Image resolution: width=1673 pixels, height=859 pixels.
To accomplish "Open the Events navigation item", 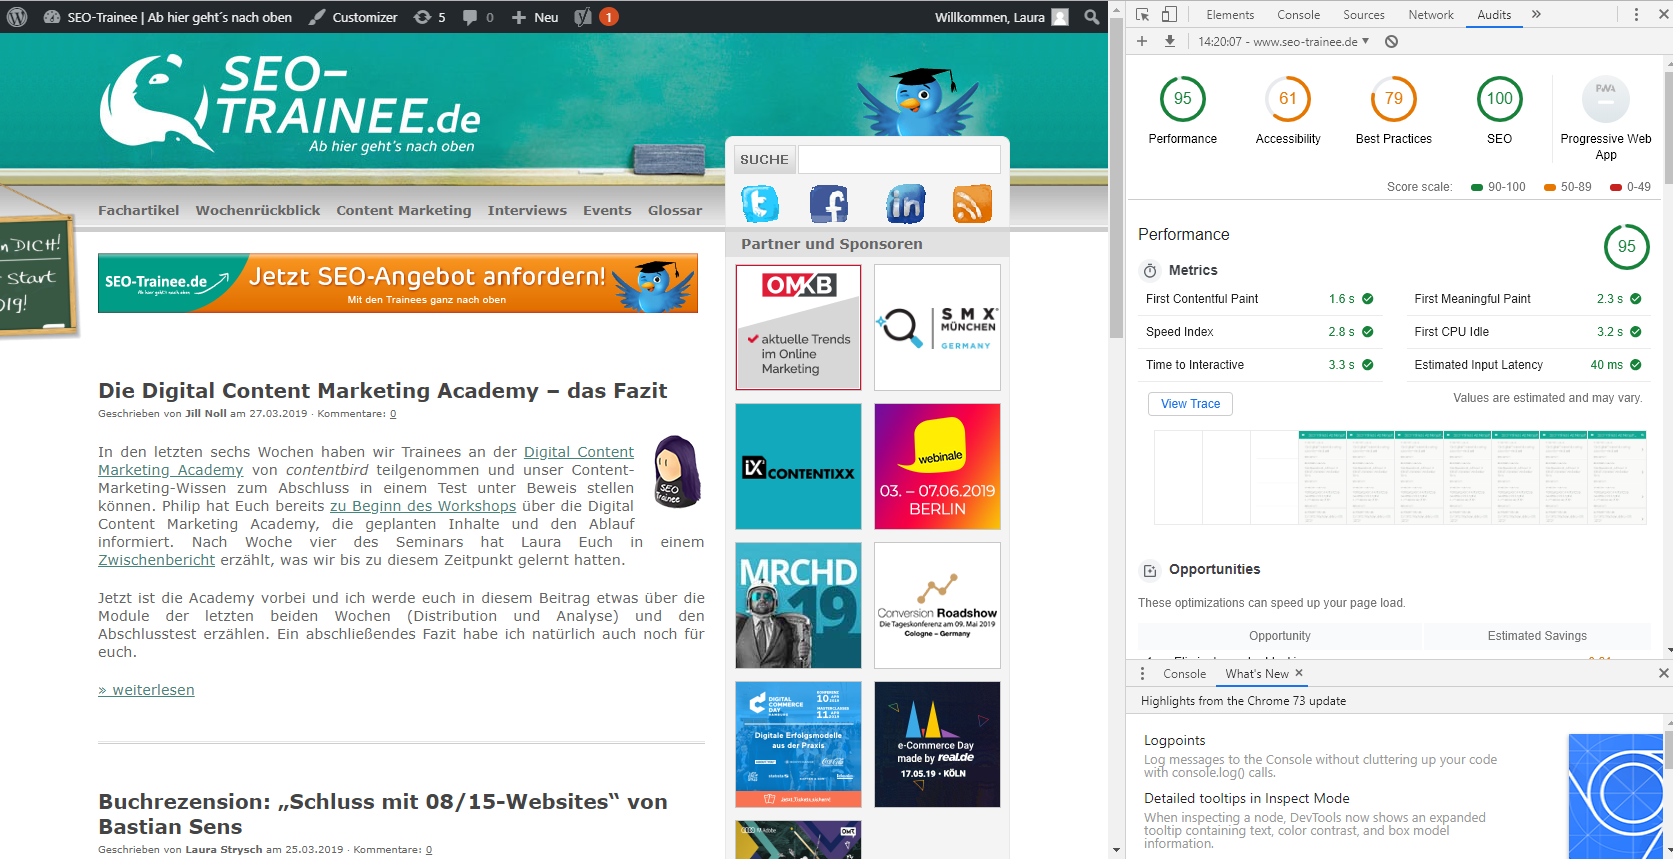I will tap(607, 210).
